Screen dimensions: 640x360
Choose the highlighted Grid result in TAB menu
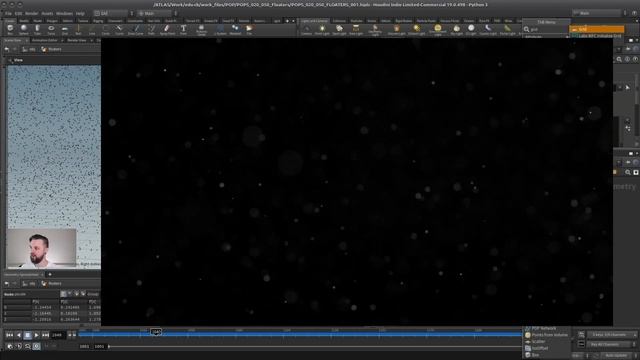point(597,29)
